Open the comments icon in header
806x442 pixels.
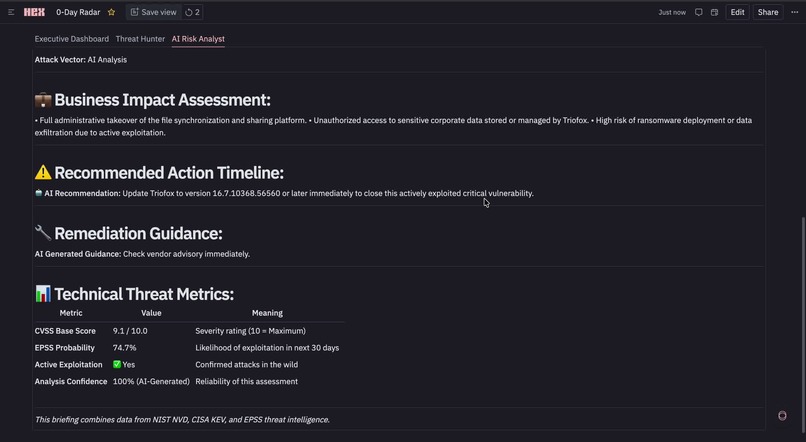point(699,12)
